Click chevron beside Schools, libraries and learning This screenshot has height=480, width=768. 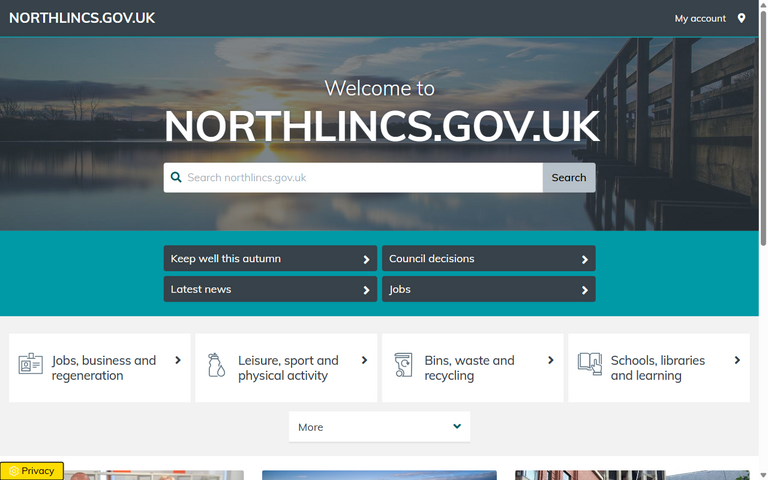(x=737, y=360)
